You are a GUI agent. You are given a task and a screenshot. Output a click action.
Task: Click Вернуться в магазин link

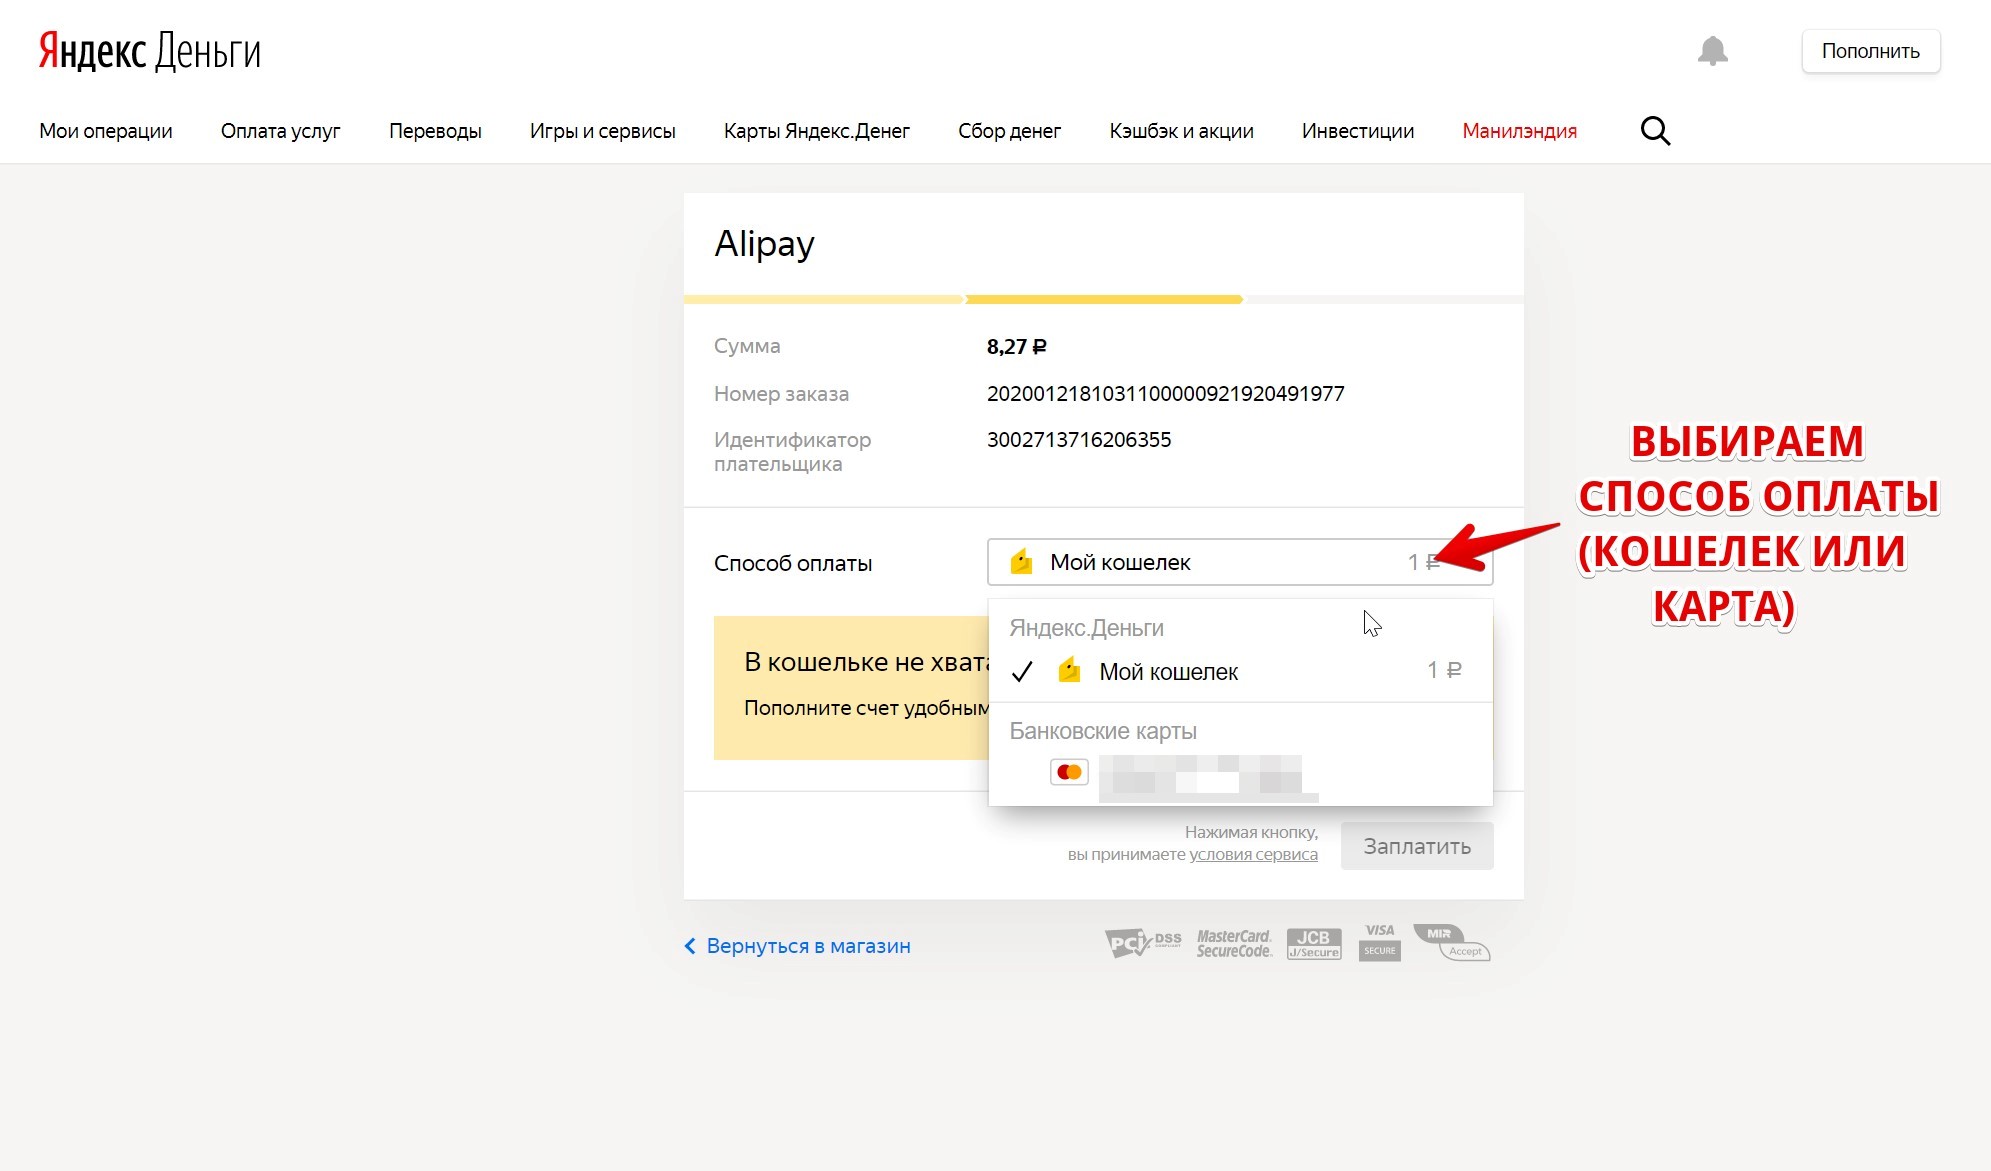click(808, 946)
